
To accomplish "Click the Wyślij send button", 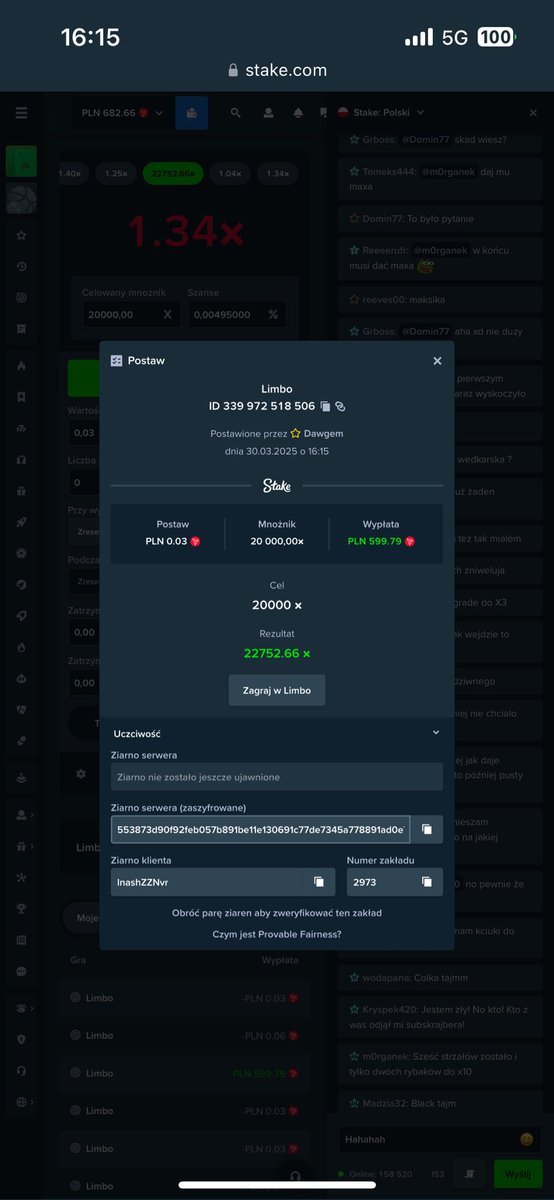I will click(517, 1174).
